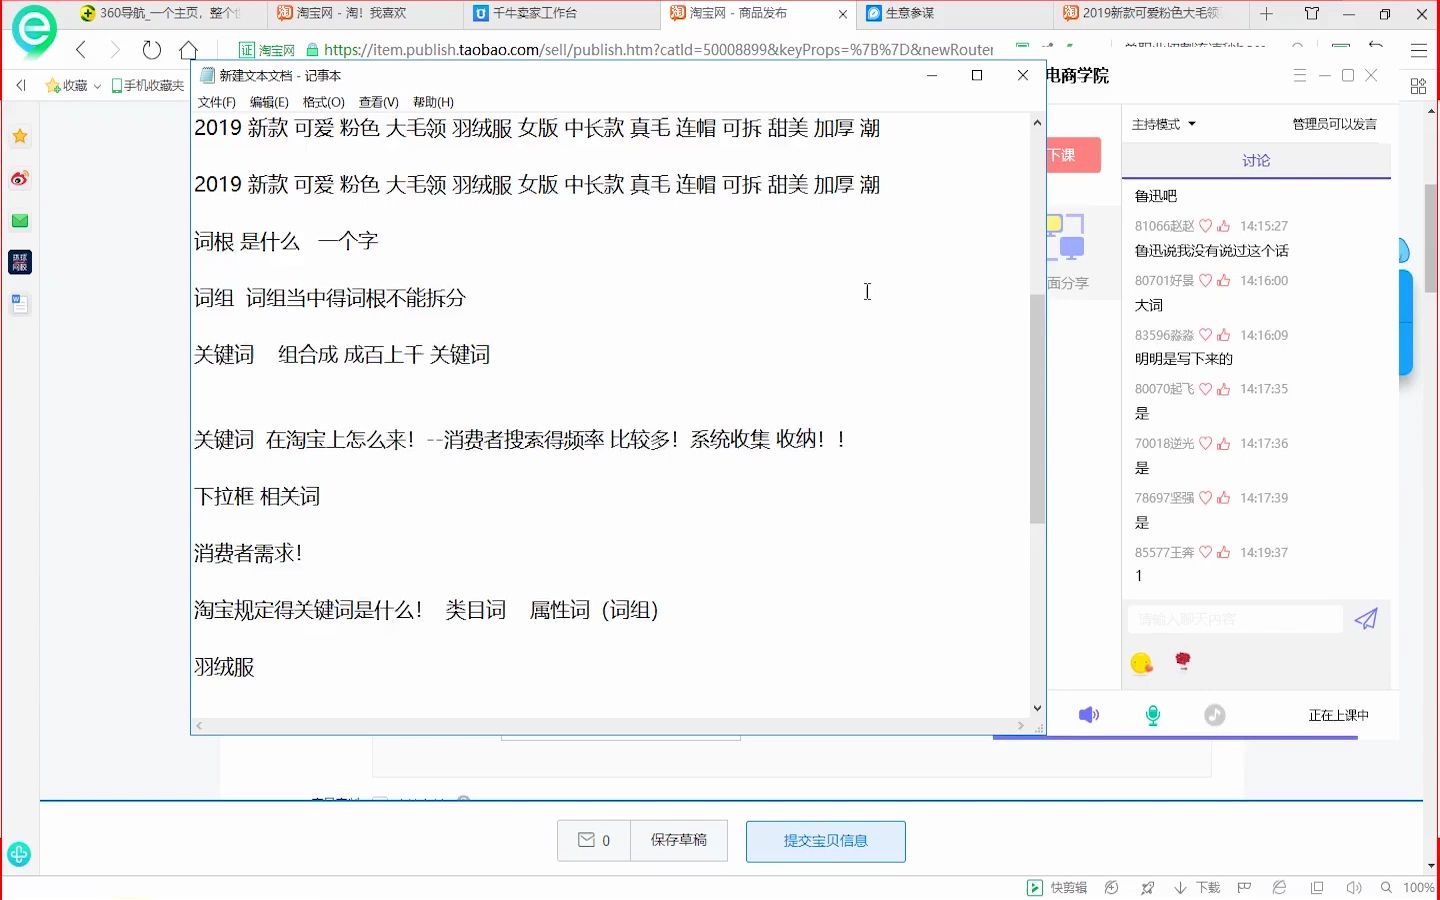
Task: Click the 羽绒服 line in Notepad
Action: 225,667
